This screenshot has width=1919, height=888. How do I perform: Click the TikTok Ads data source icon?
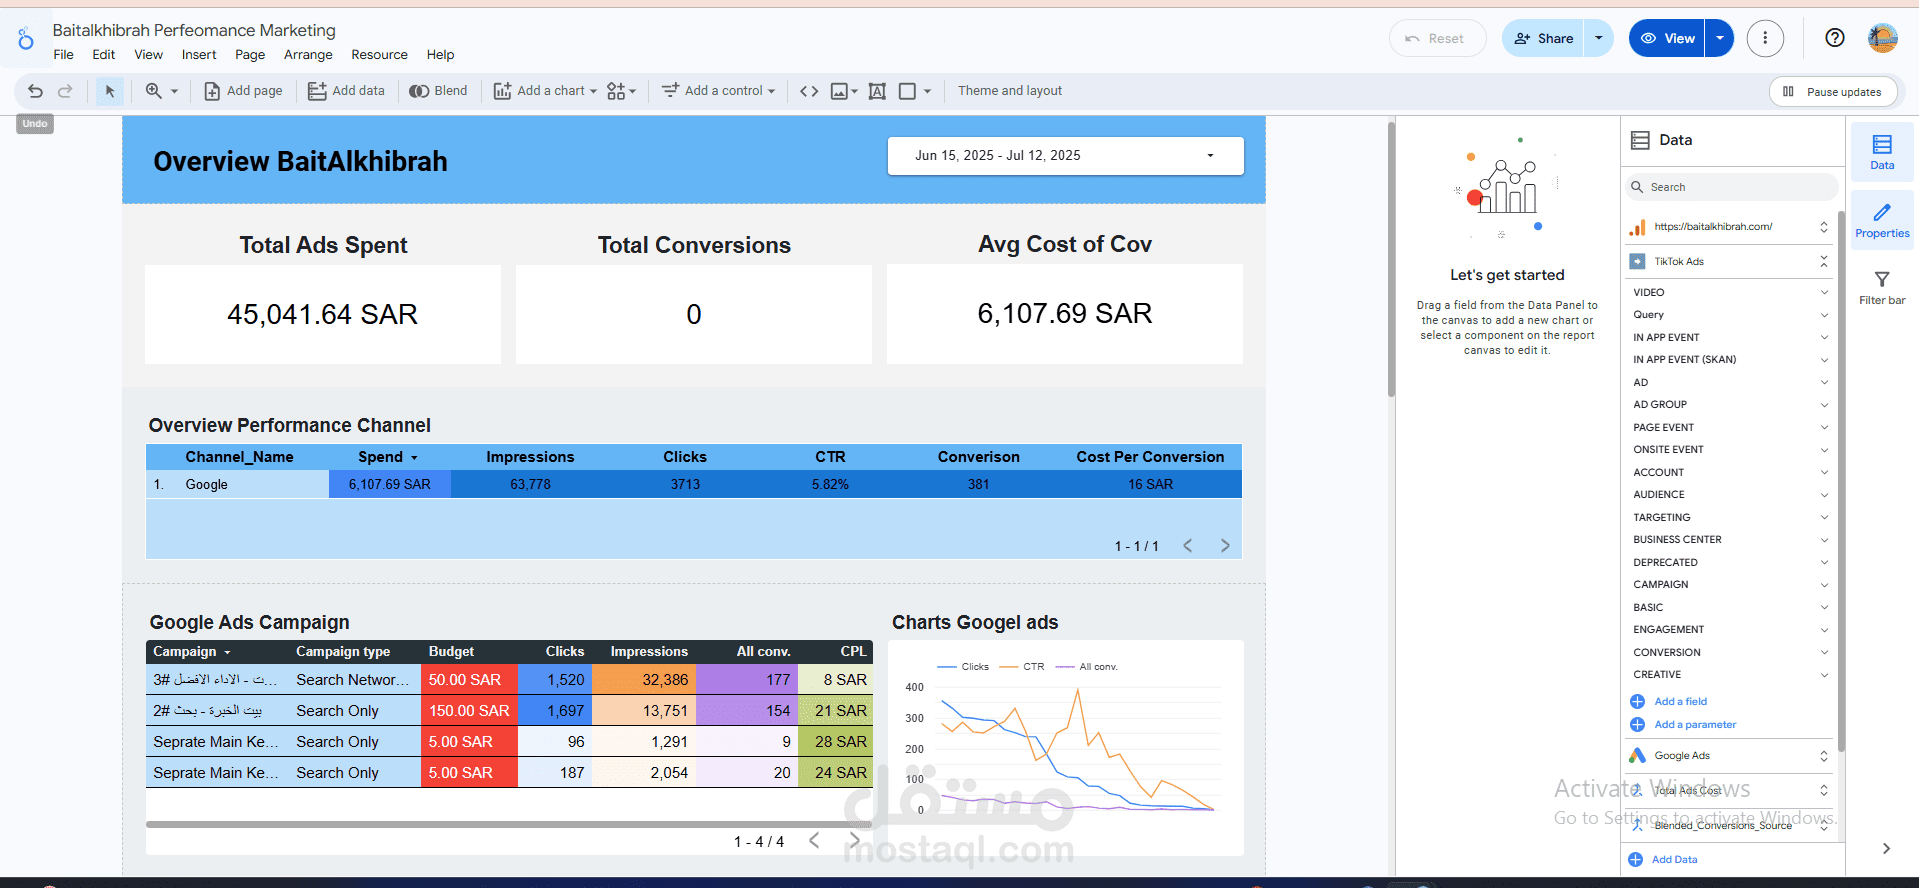pos(1637,261)
